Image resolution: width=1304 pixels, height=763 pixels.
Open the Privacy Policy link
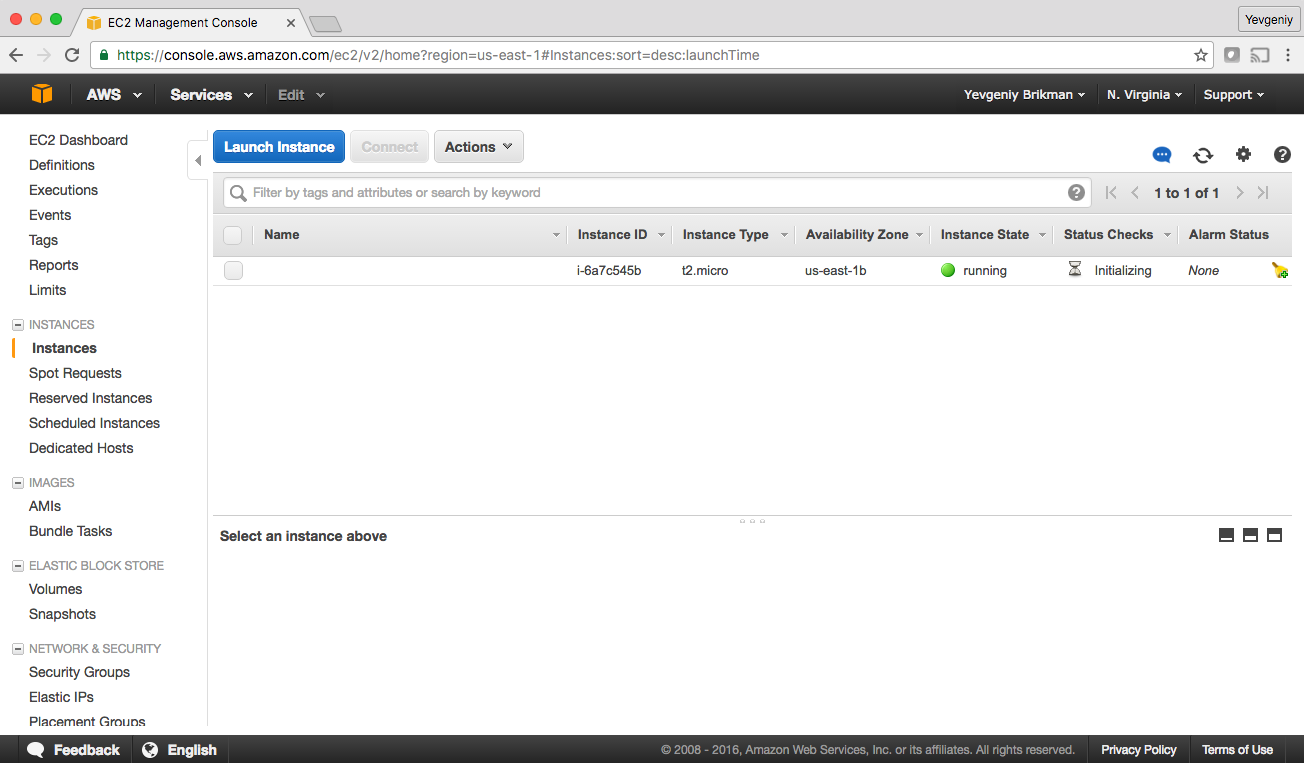point(1138,749)
